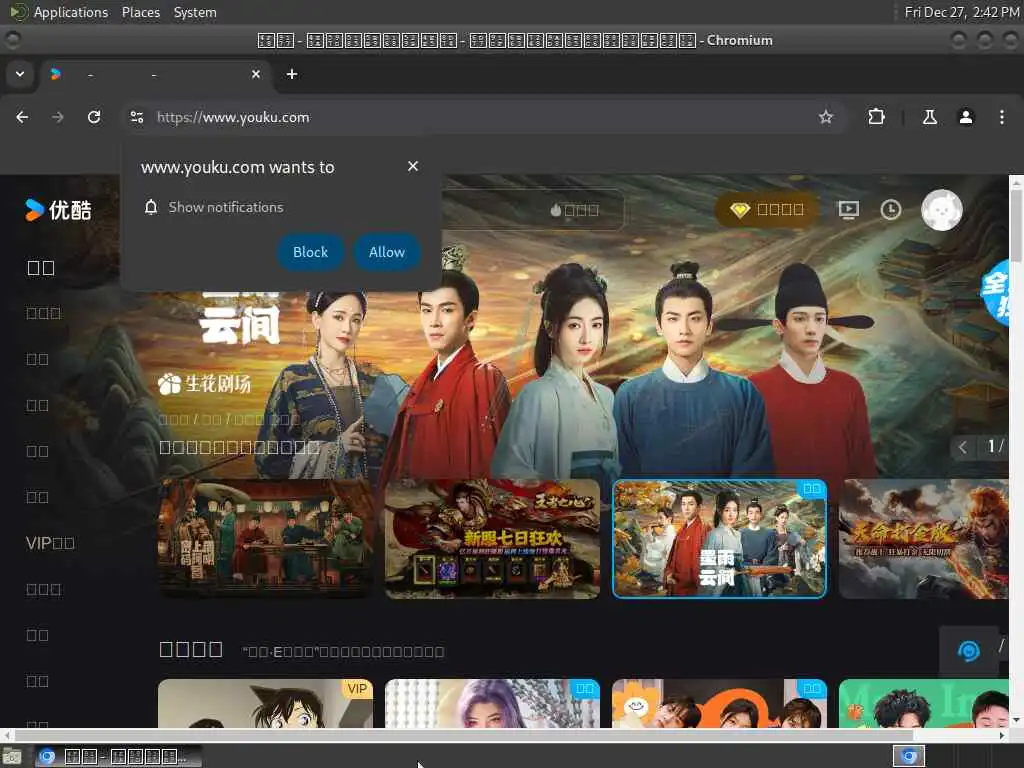Reload the Youku page
Screen dimensions: 1024x768
94,117
